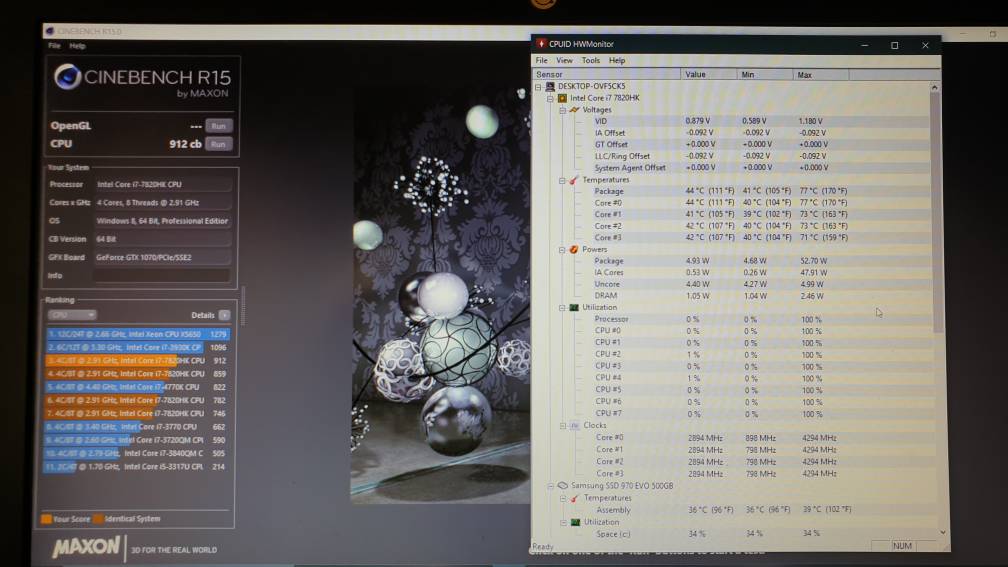
Task: Select the IA Cores power row
Action: click(731, 273)
